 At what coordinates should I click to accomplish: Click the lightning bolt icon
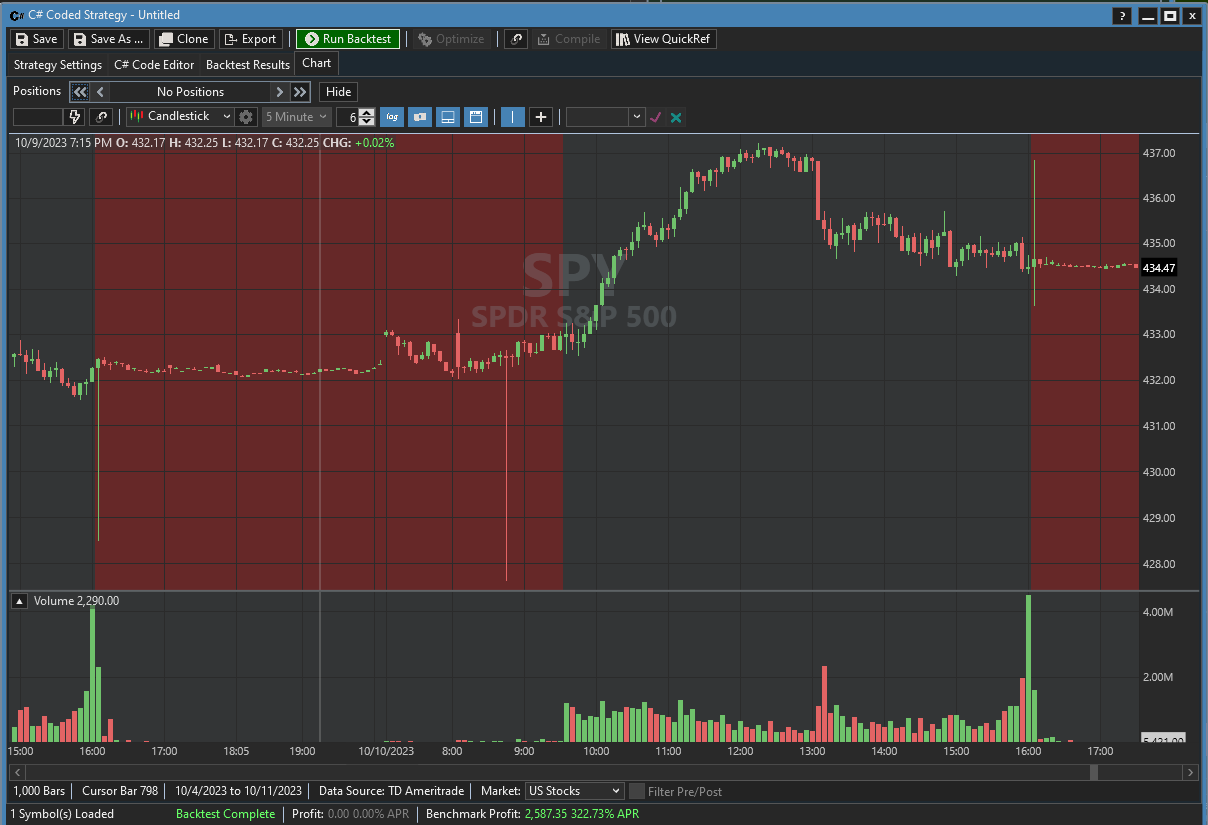tap(75, 117)
